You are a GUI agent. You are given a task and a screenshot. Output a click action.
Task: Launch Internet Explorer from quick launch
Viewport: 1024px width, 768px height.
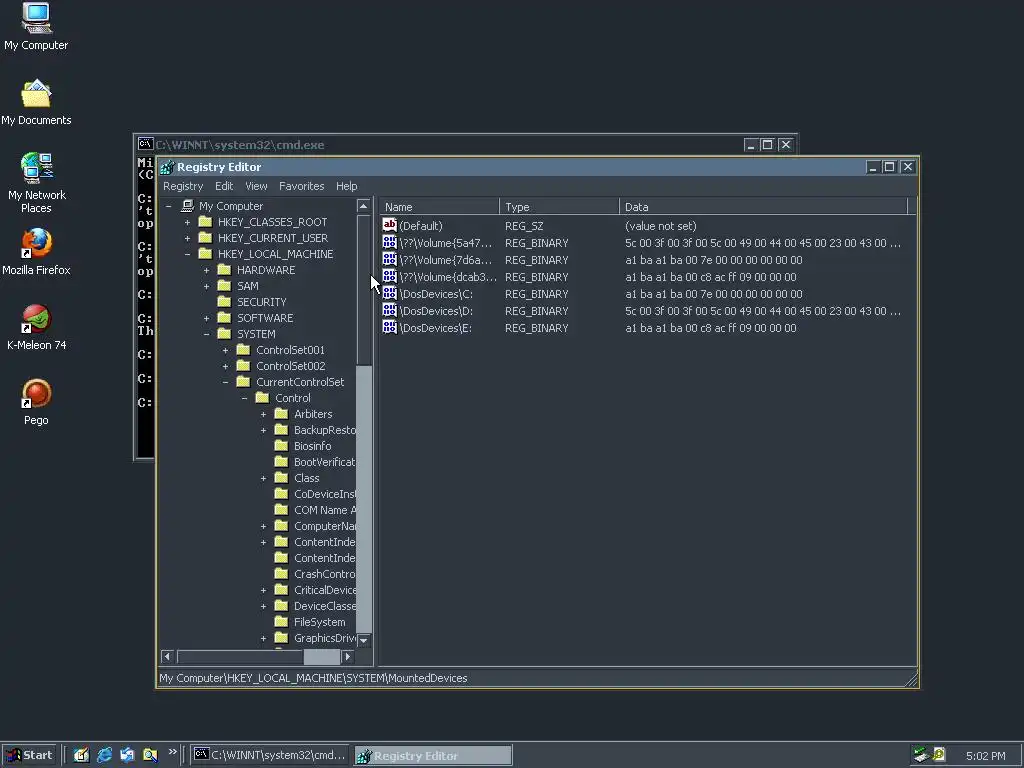pos(104,755)
